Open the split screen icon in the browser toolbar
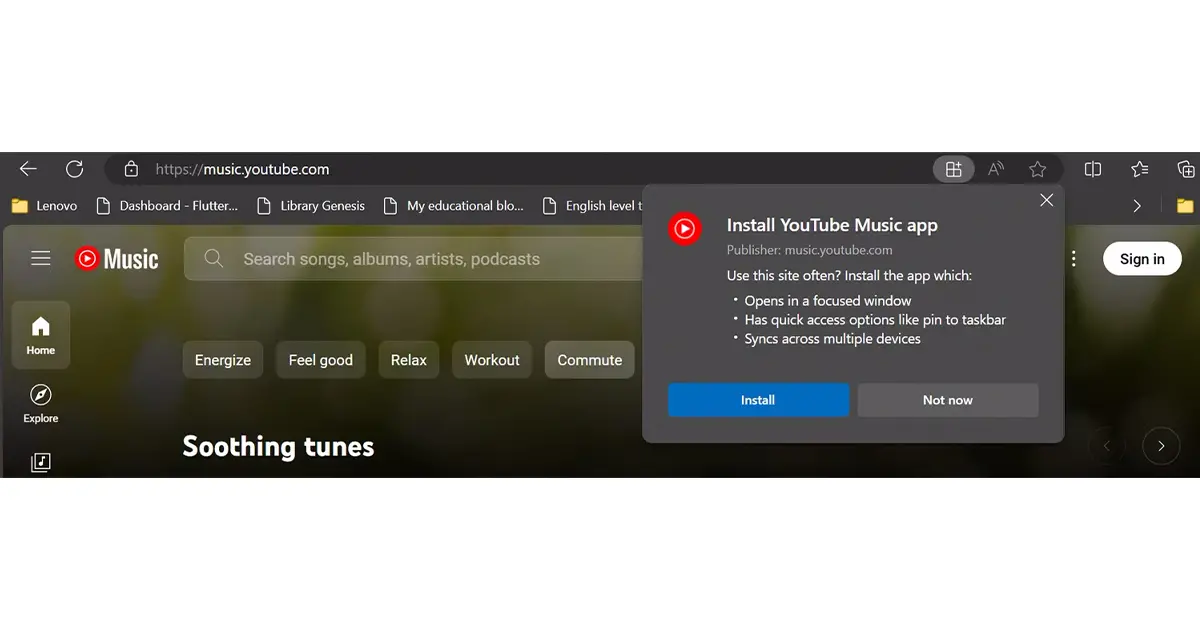Screen dimensions: 1200x630 [1093, 169]
